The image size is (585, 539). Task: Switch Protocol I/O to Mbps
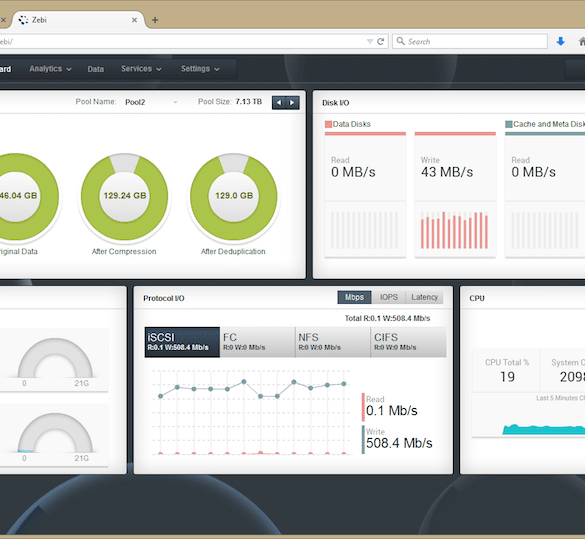pos(354,297)
